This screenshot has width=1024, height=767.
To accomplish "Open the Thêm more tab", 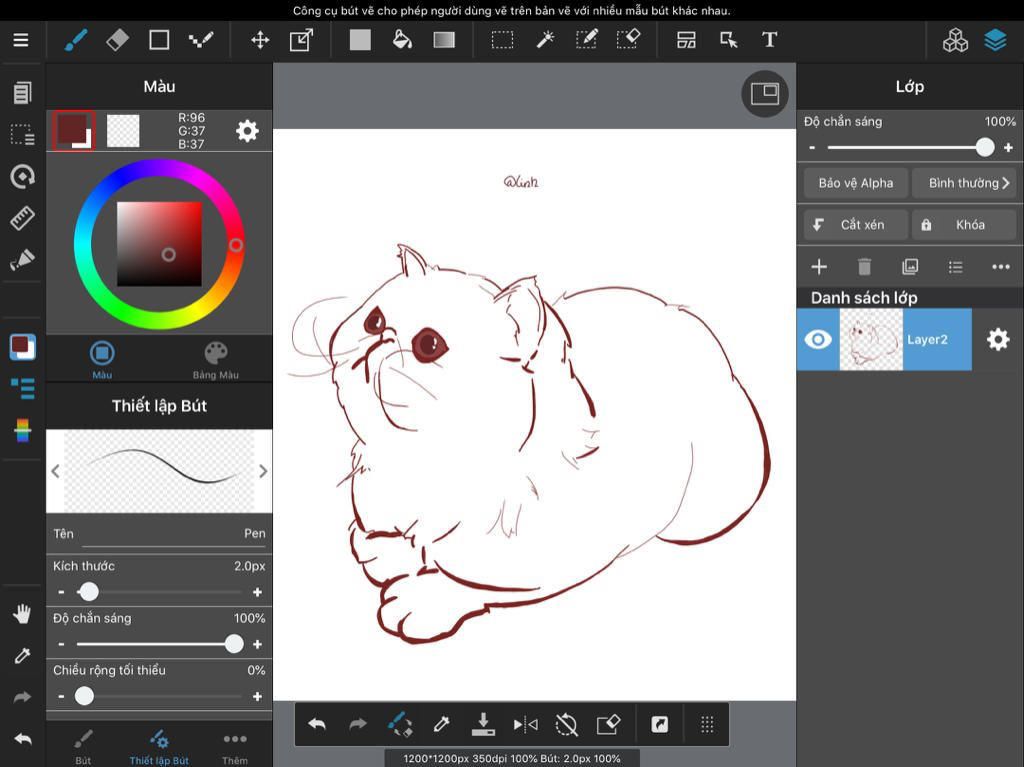I will [x=234, y=747].
